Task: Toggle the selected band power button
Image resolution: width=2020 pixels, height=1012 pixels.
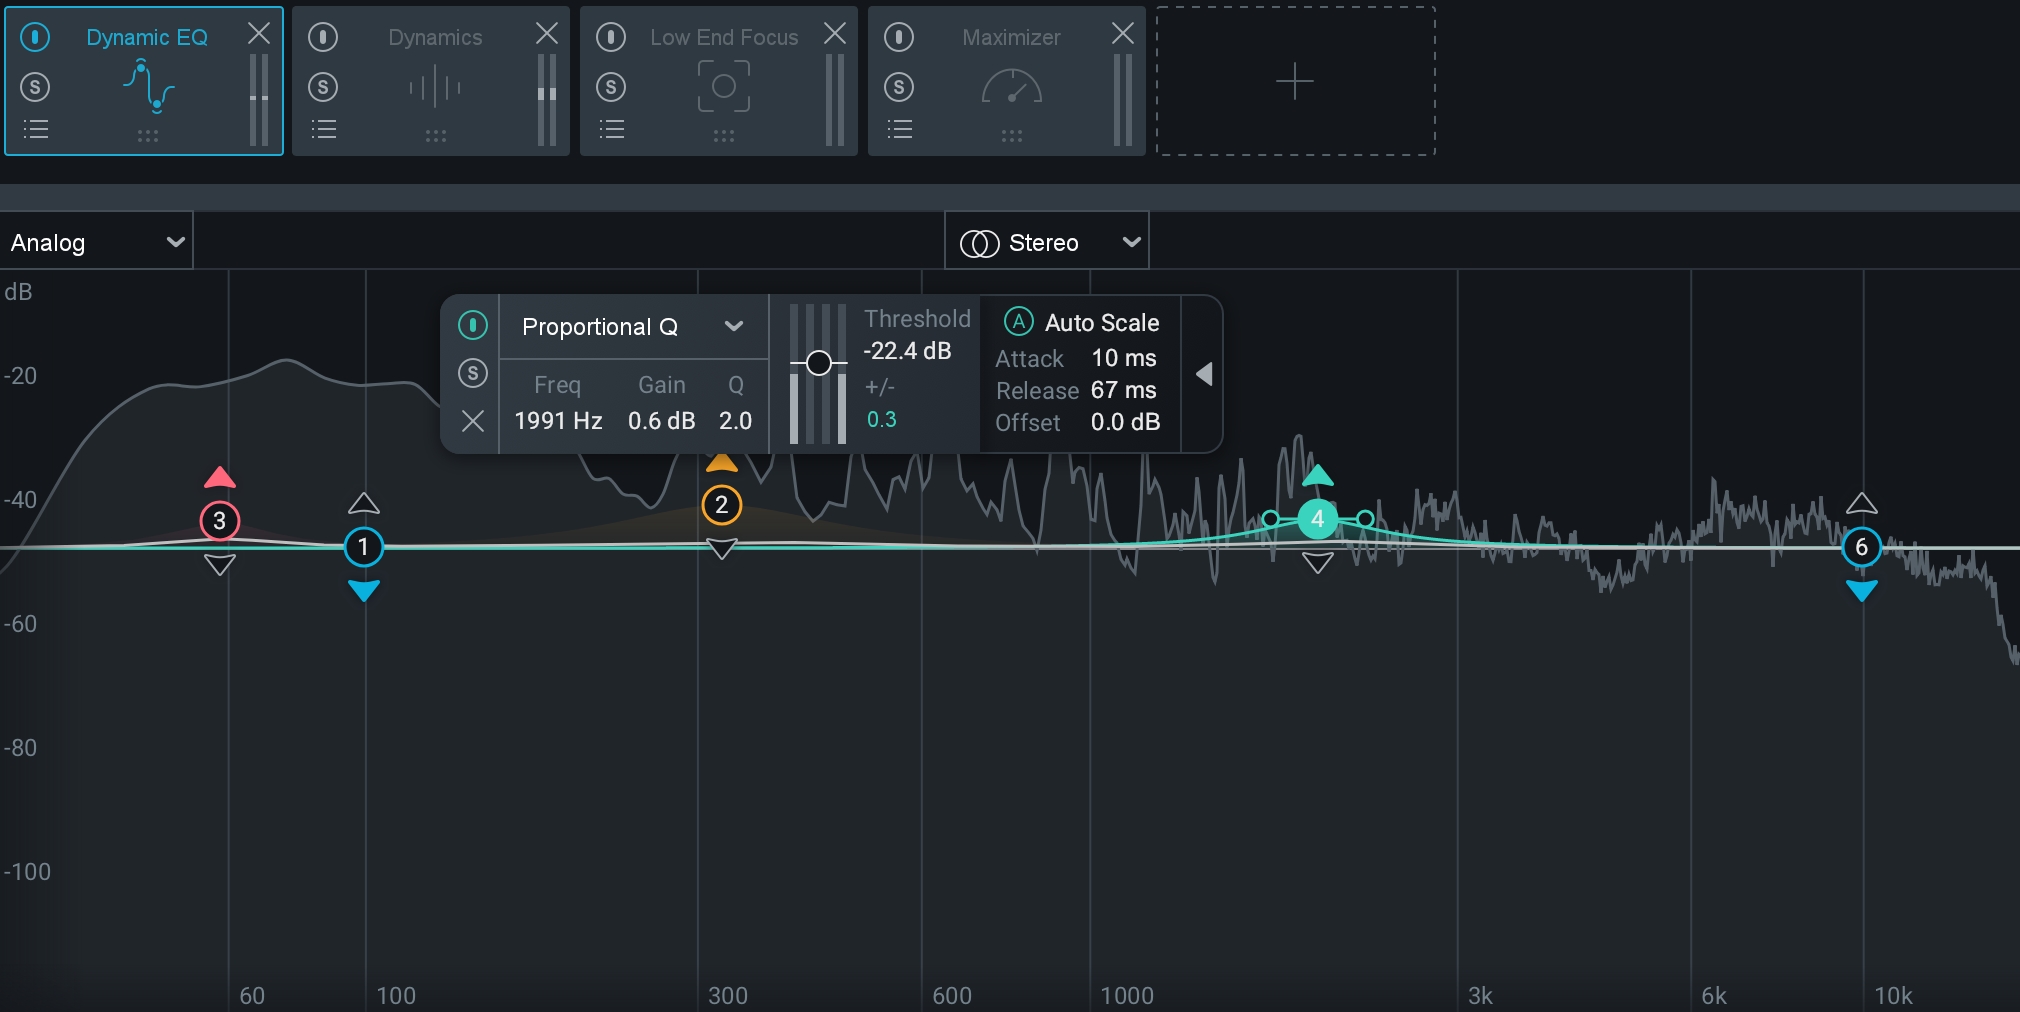Action: [473, 325]
